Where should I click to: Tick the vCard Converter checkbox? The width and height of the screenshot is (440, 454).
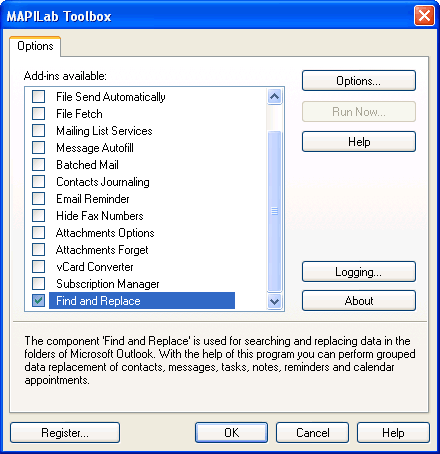(x=38, y=267)
